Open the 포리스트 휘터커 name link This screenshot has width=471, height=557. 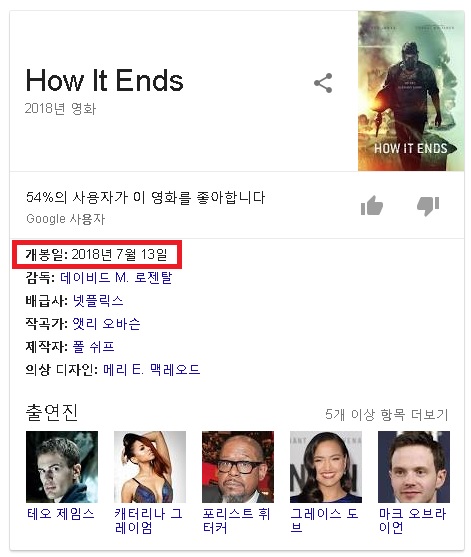pyautogui.click(x=236, y=521)
